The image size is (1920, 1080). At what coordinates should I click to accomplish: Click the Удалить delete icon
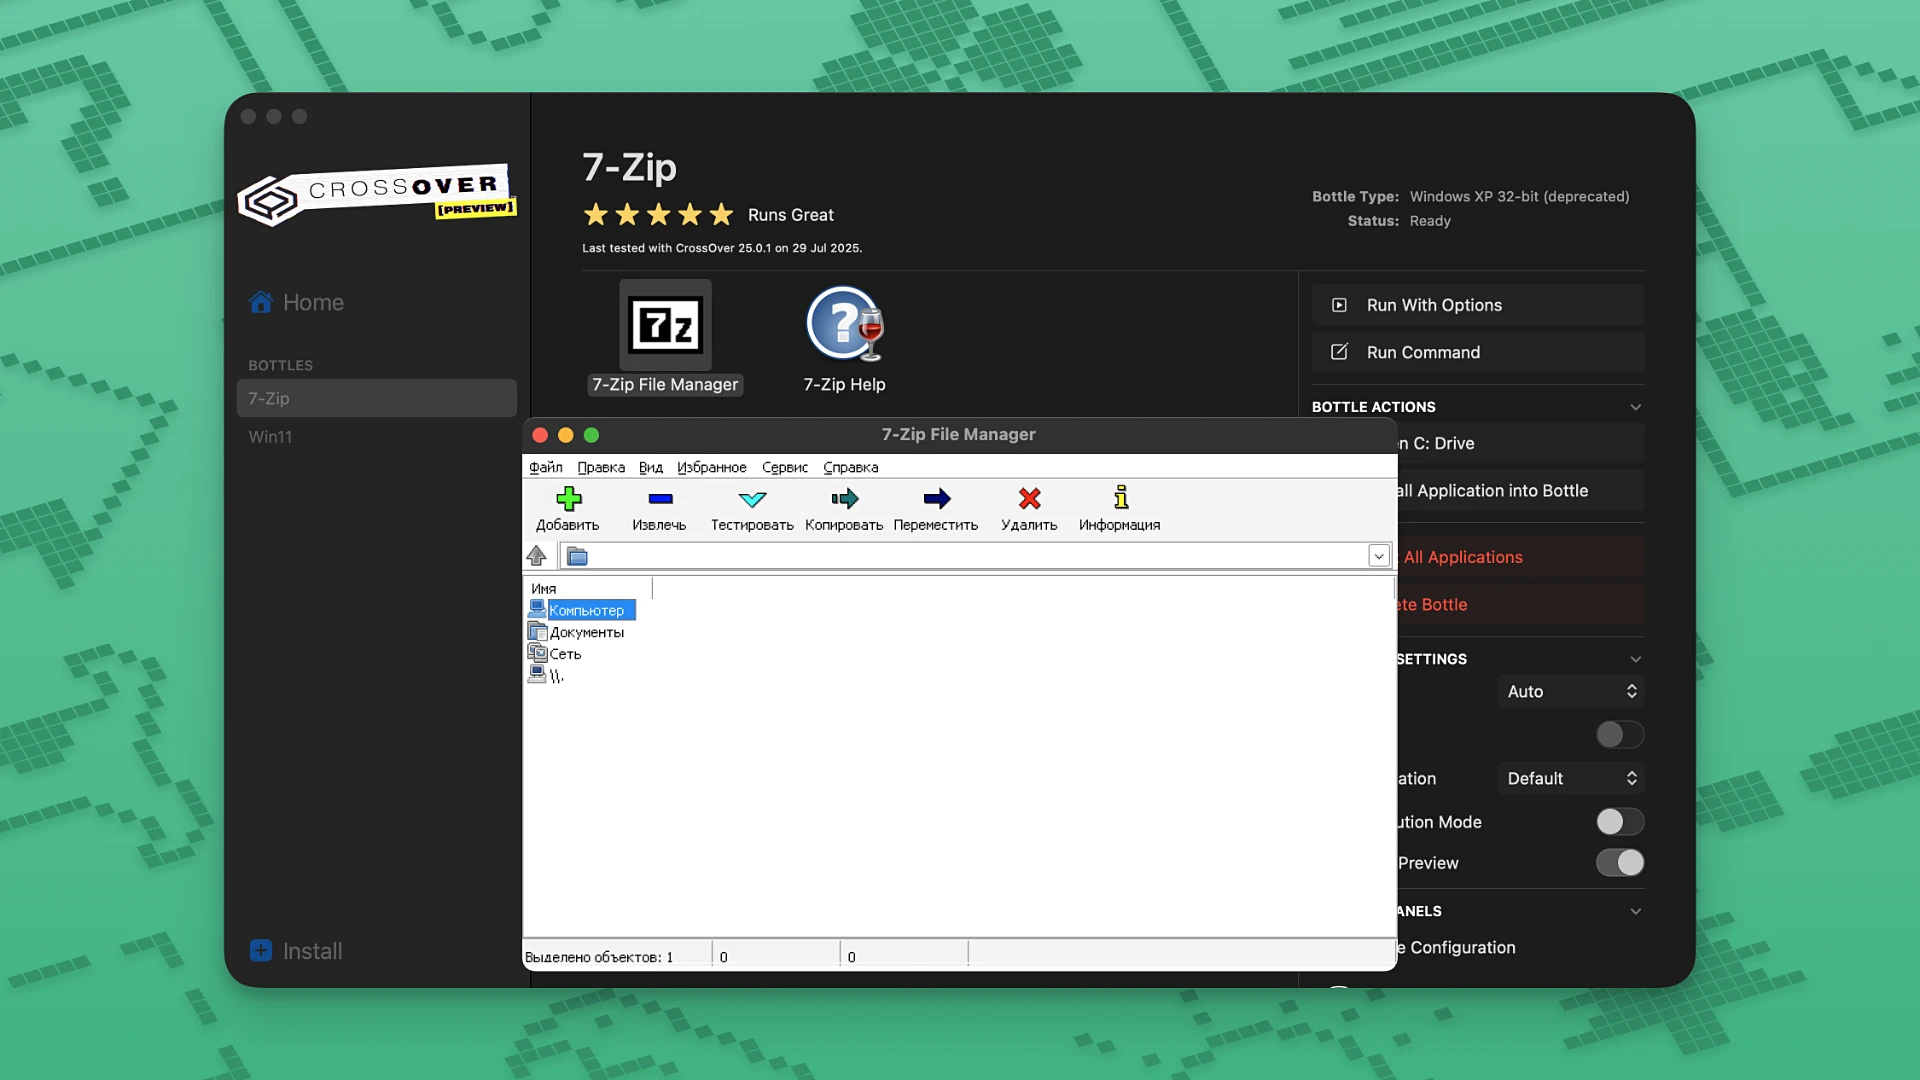pyautogui.click(x=1029, y=508)
